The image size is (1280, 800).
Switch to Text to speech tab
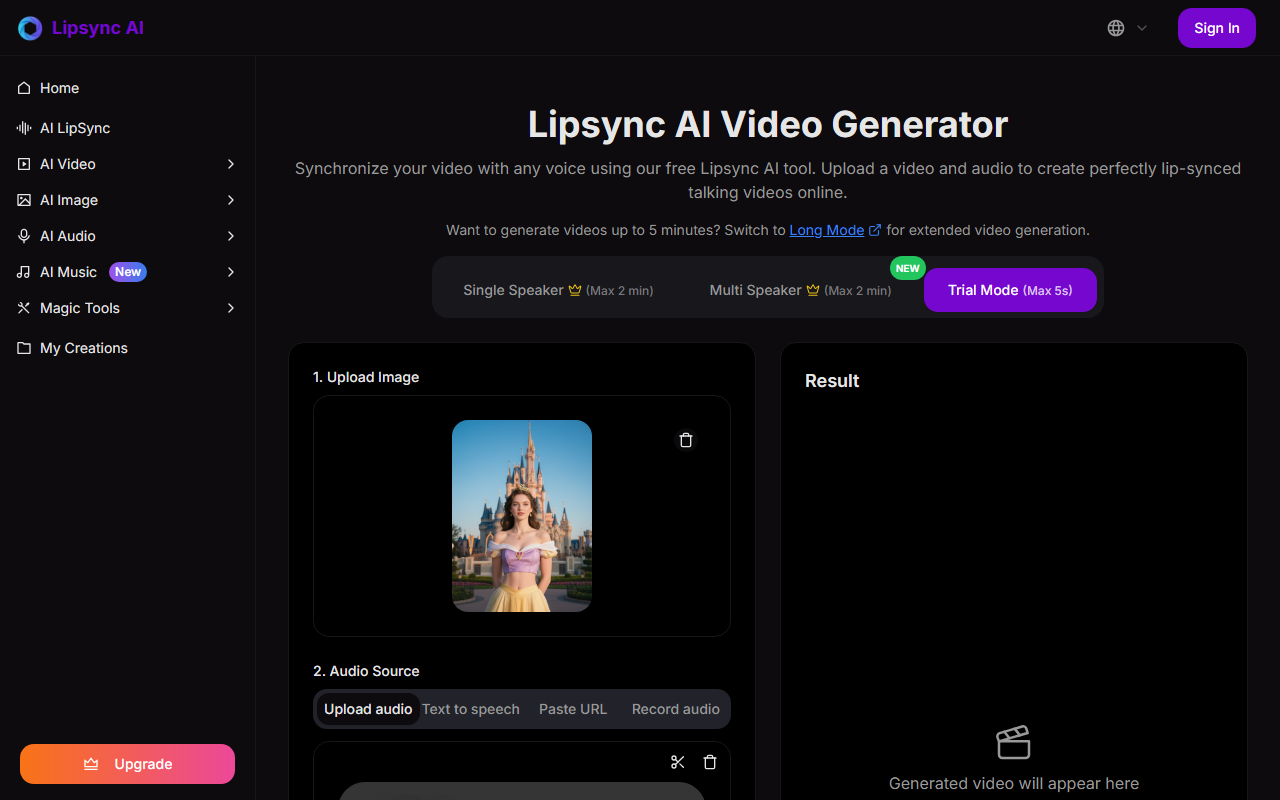(471, 709)
